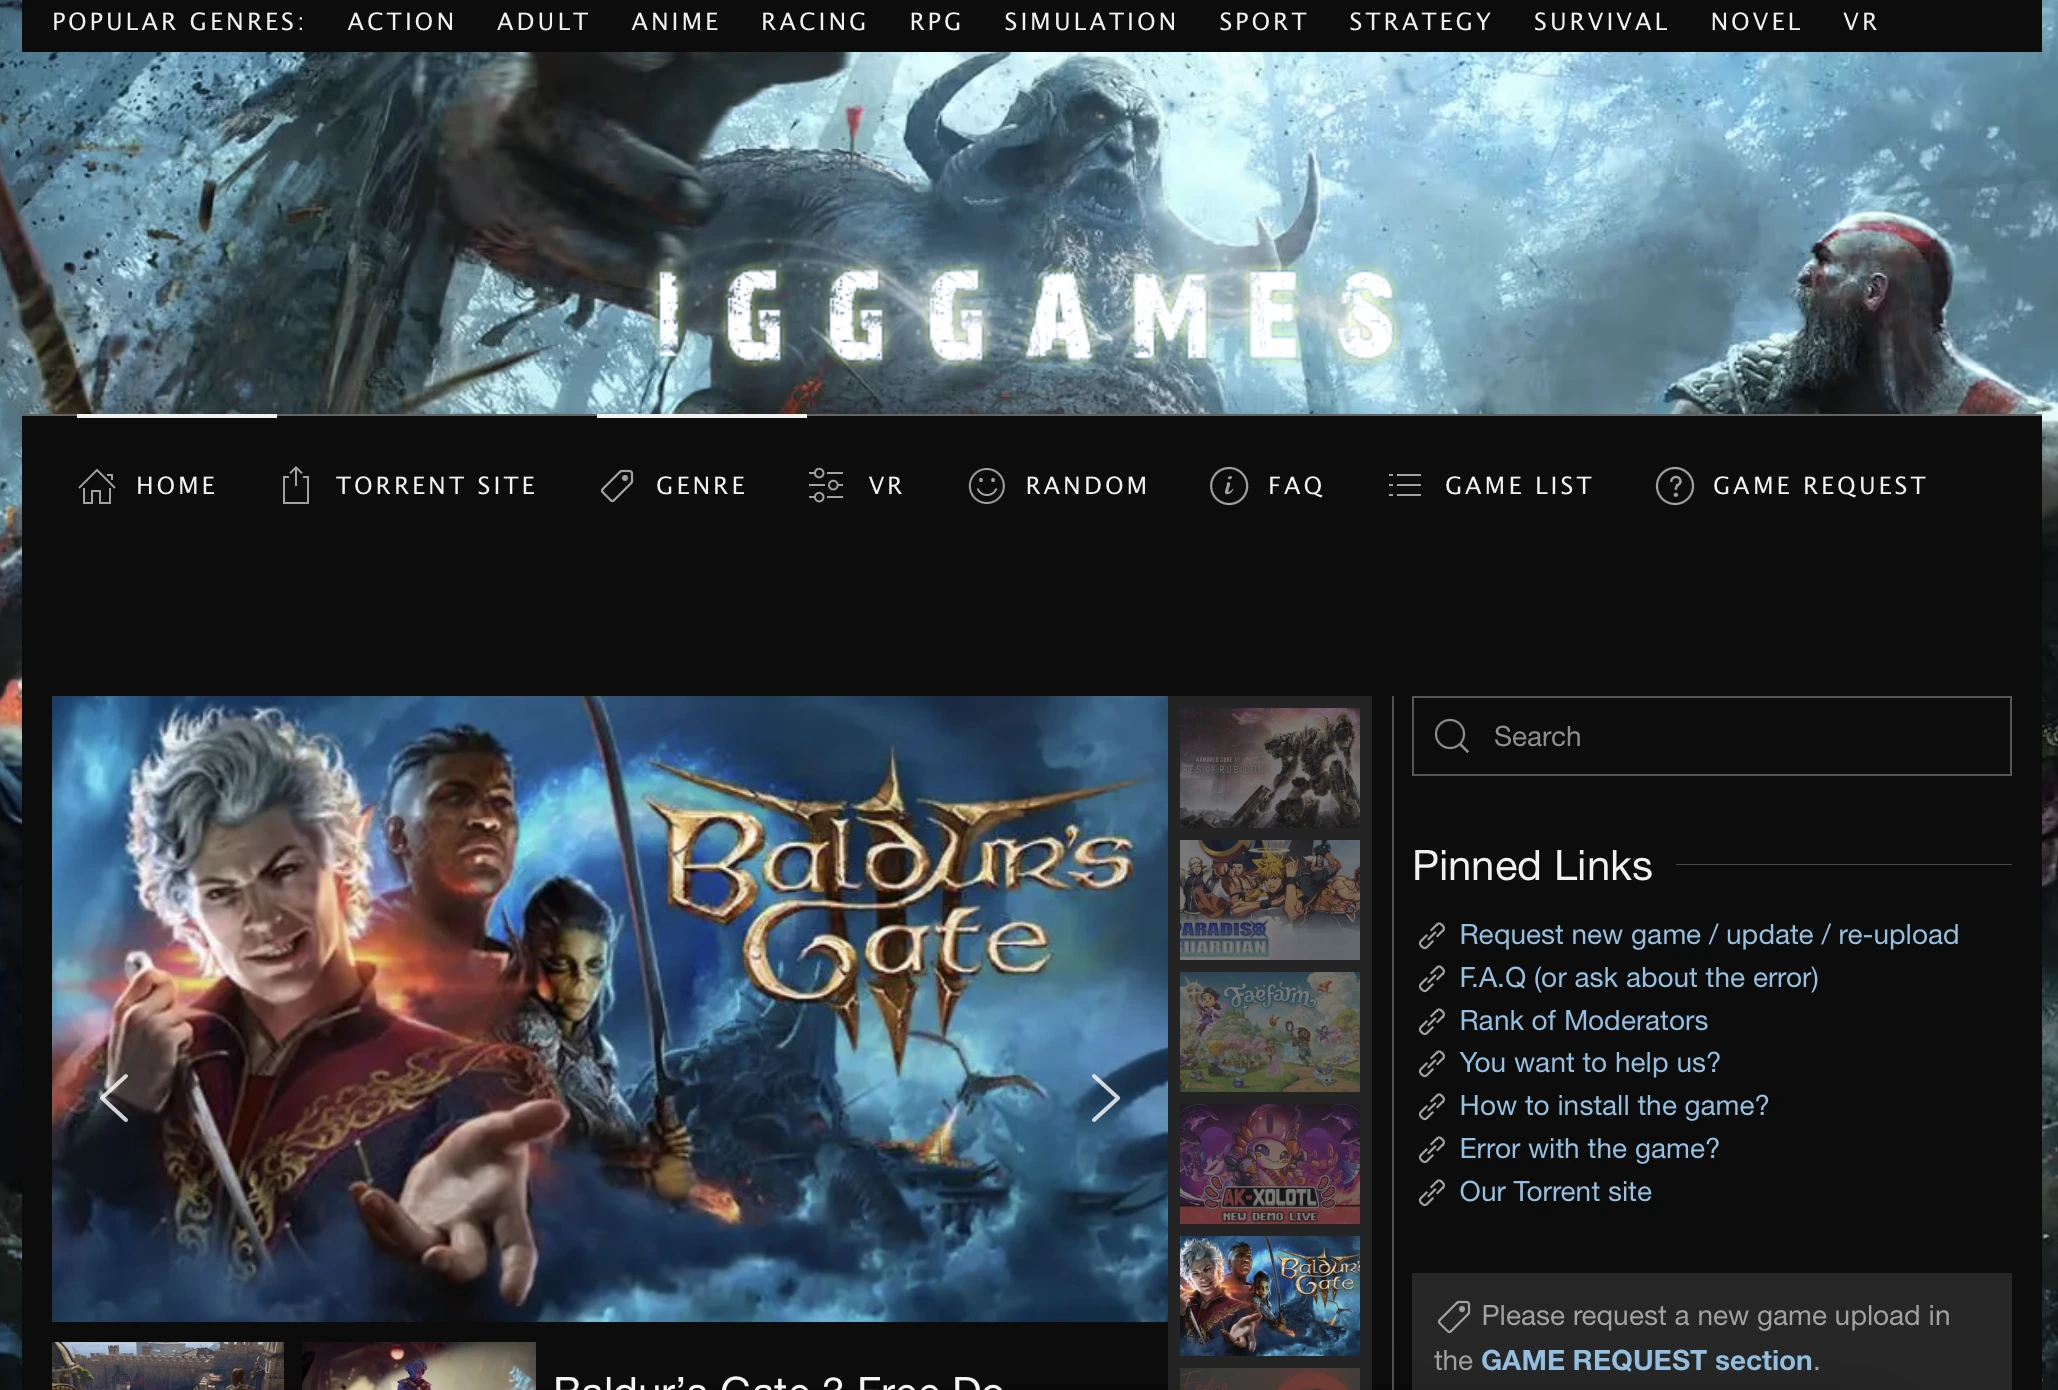Click the upload icon beside TORRENT SITE
This screenshot has height=1390, width=2058.
296,485
